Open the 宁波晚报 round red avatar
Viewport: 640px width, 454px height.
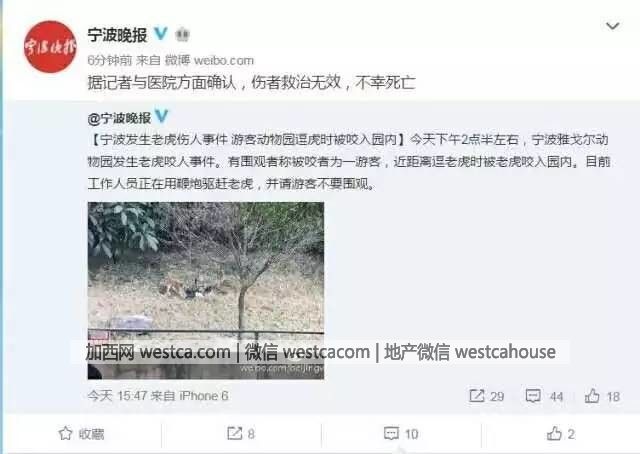click(50, 46)
